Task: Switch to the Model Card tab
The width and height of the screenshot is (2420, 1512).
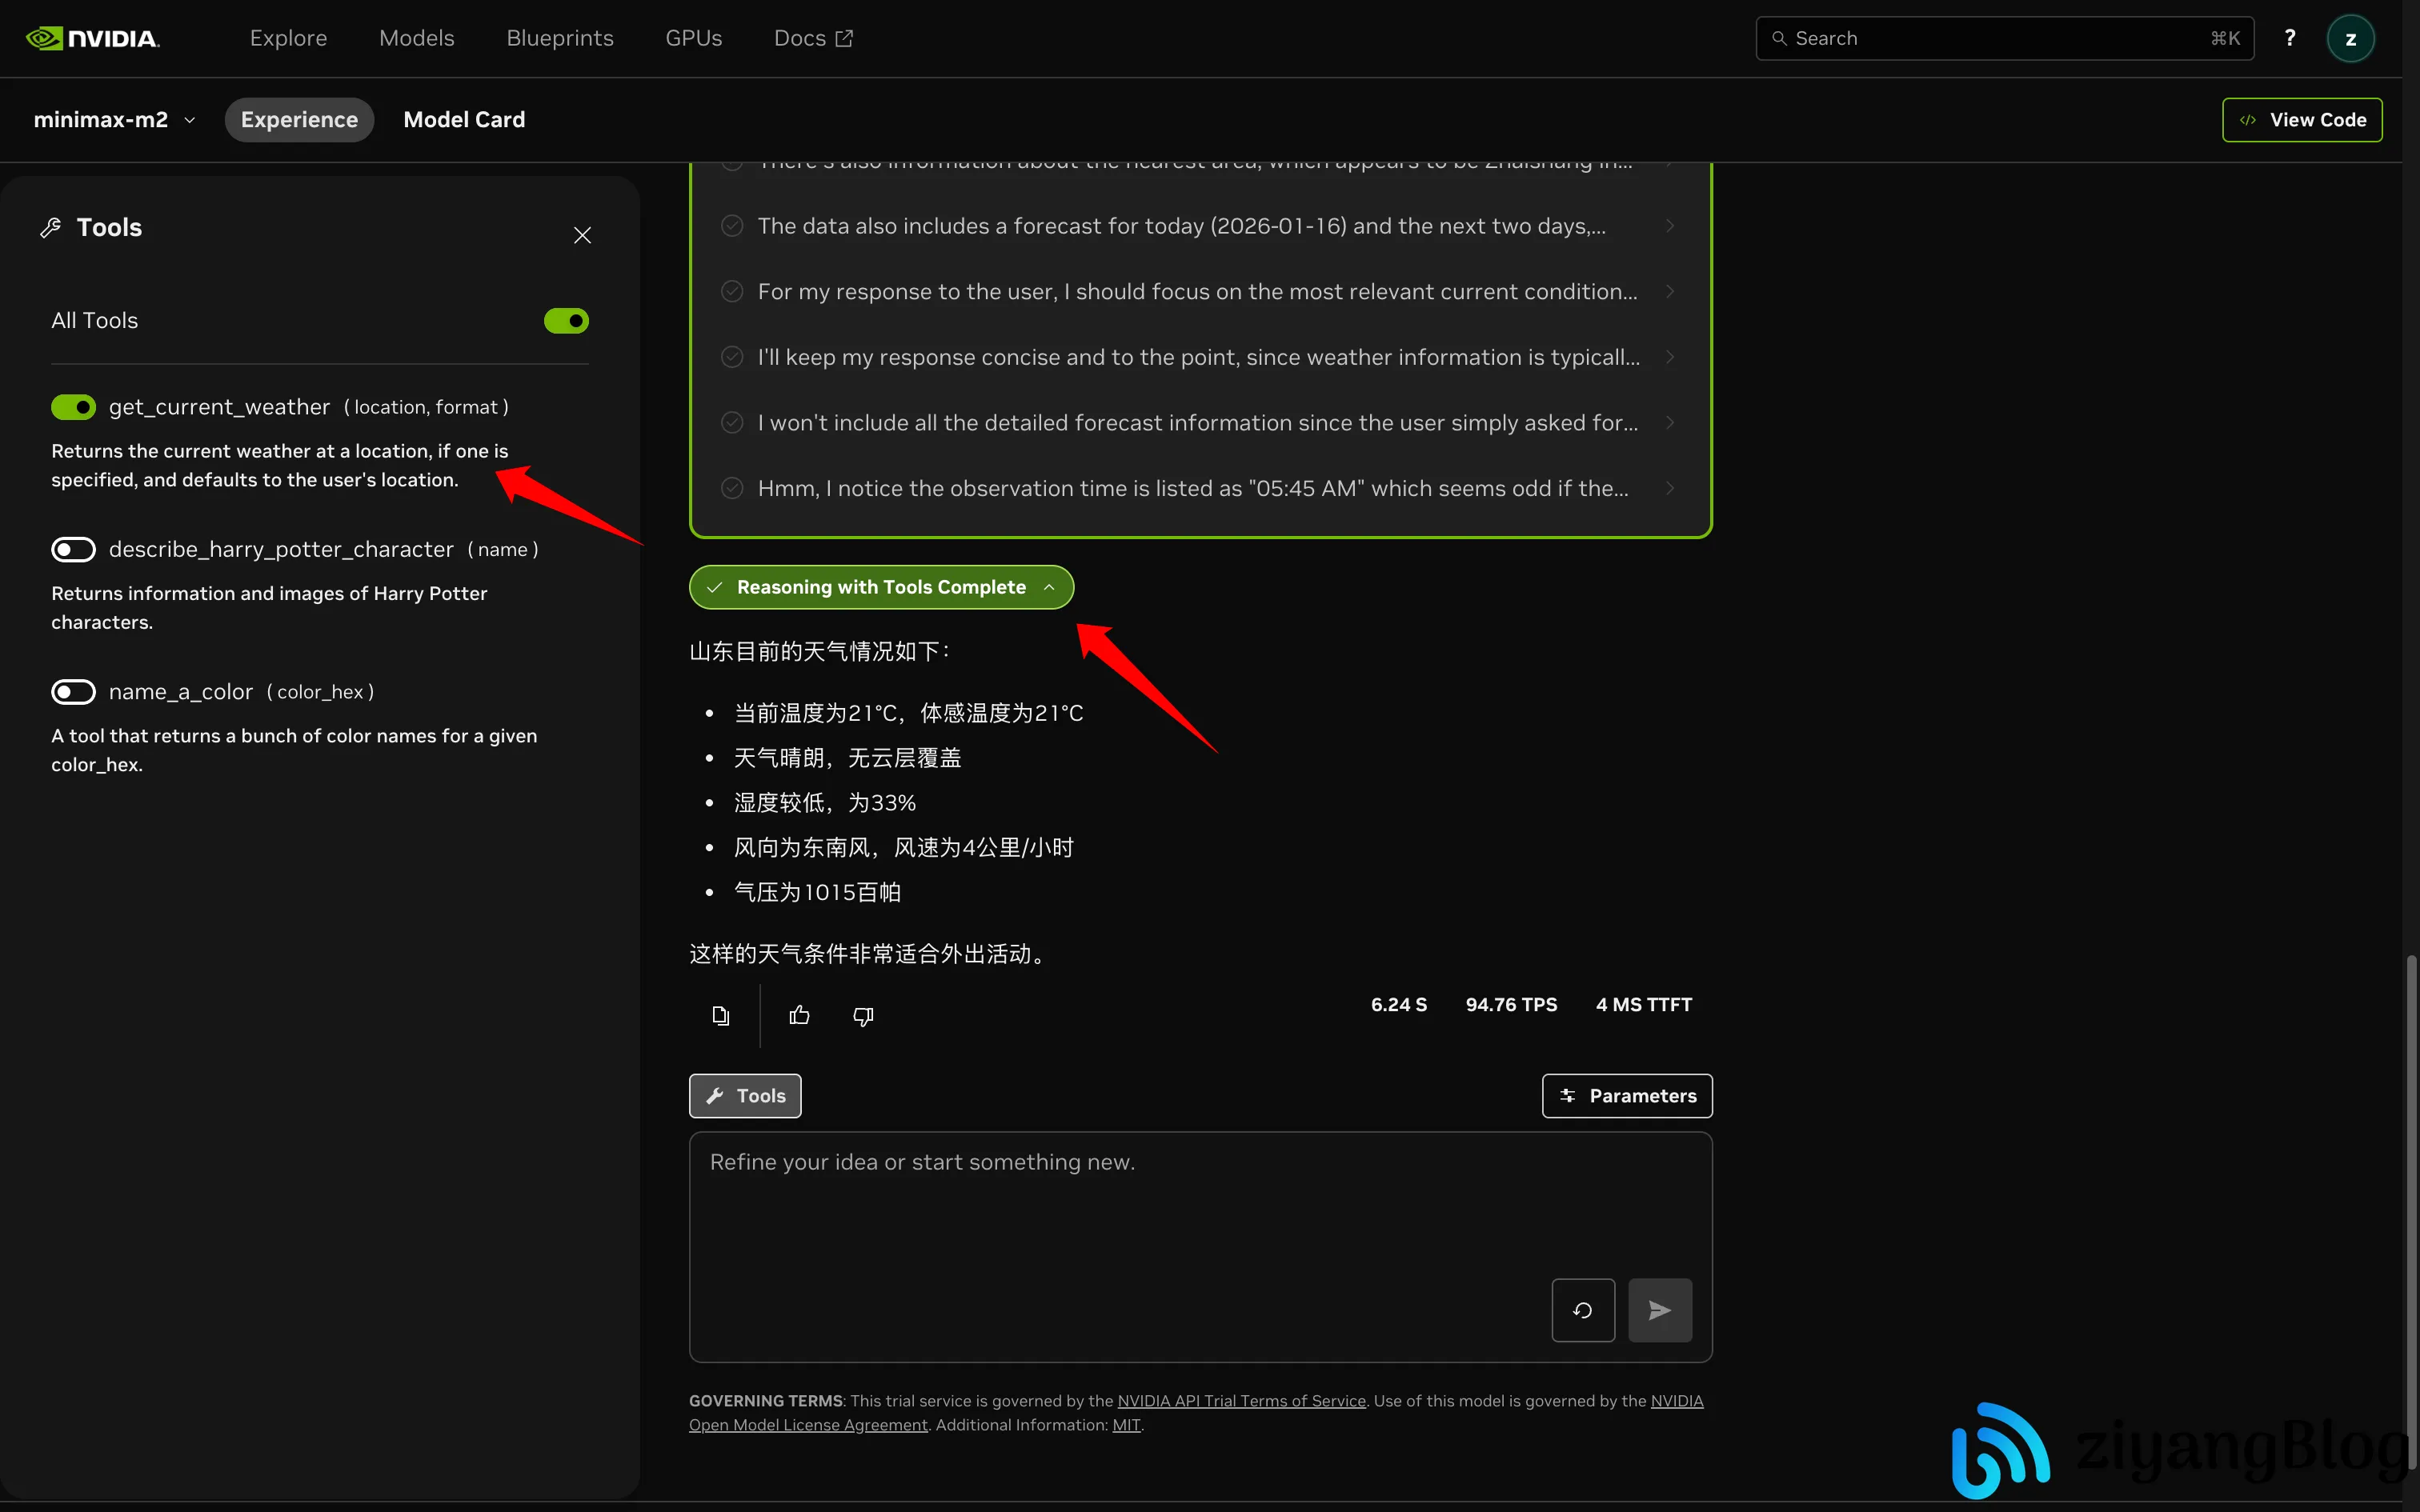Action: tap(464, 119)
